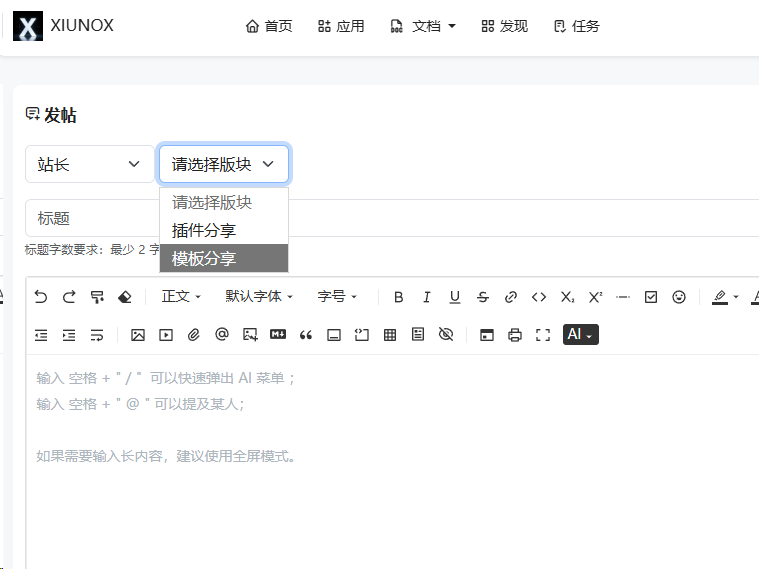This screenshot has height=569, width=759.
Task: Toggle inline code formatting
Action: 539,297
